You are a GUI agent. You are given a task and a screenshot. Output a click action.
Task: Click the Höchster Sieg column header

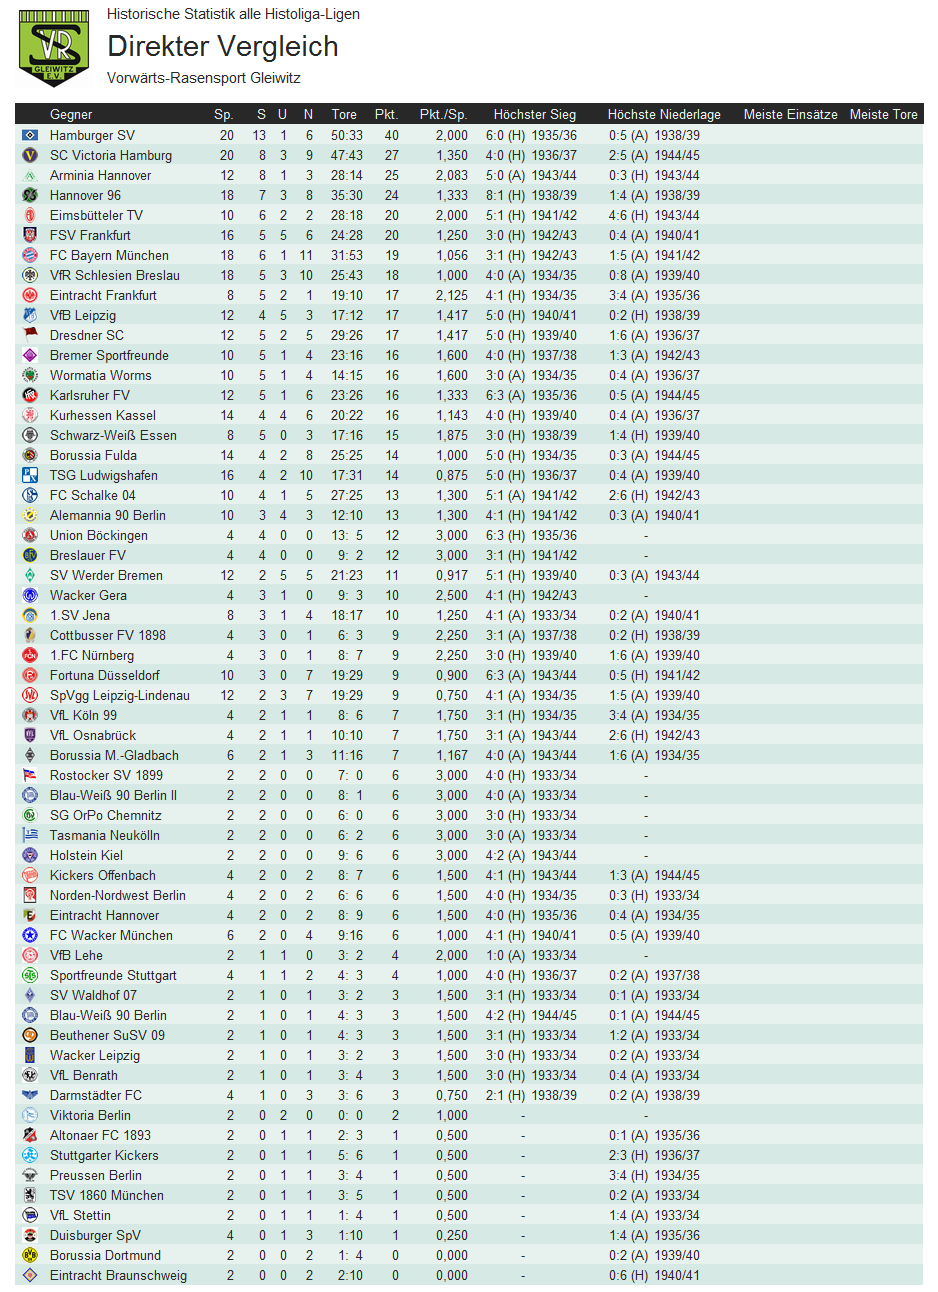click(535, 114)
